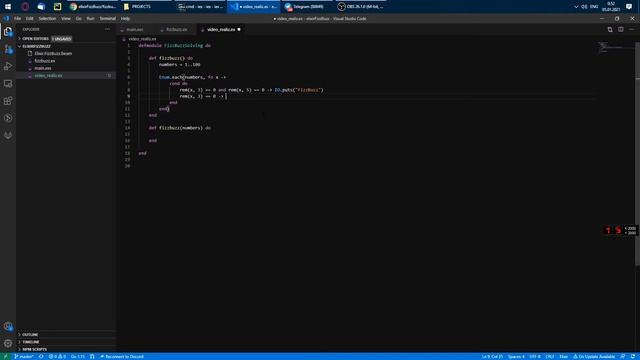This screenshot has width=640, height=360.
Task: Open the Terminal menu
Action: coord(108,18)
